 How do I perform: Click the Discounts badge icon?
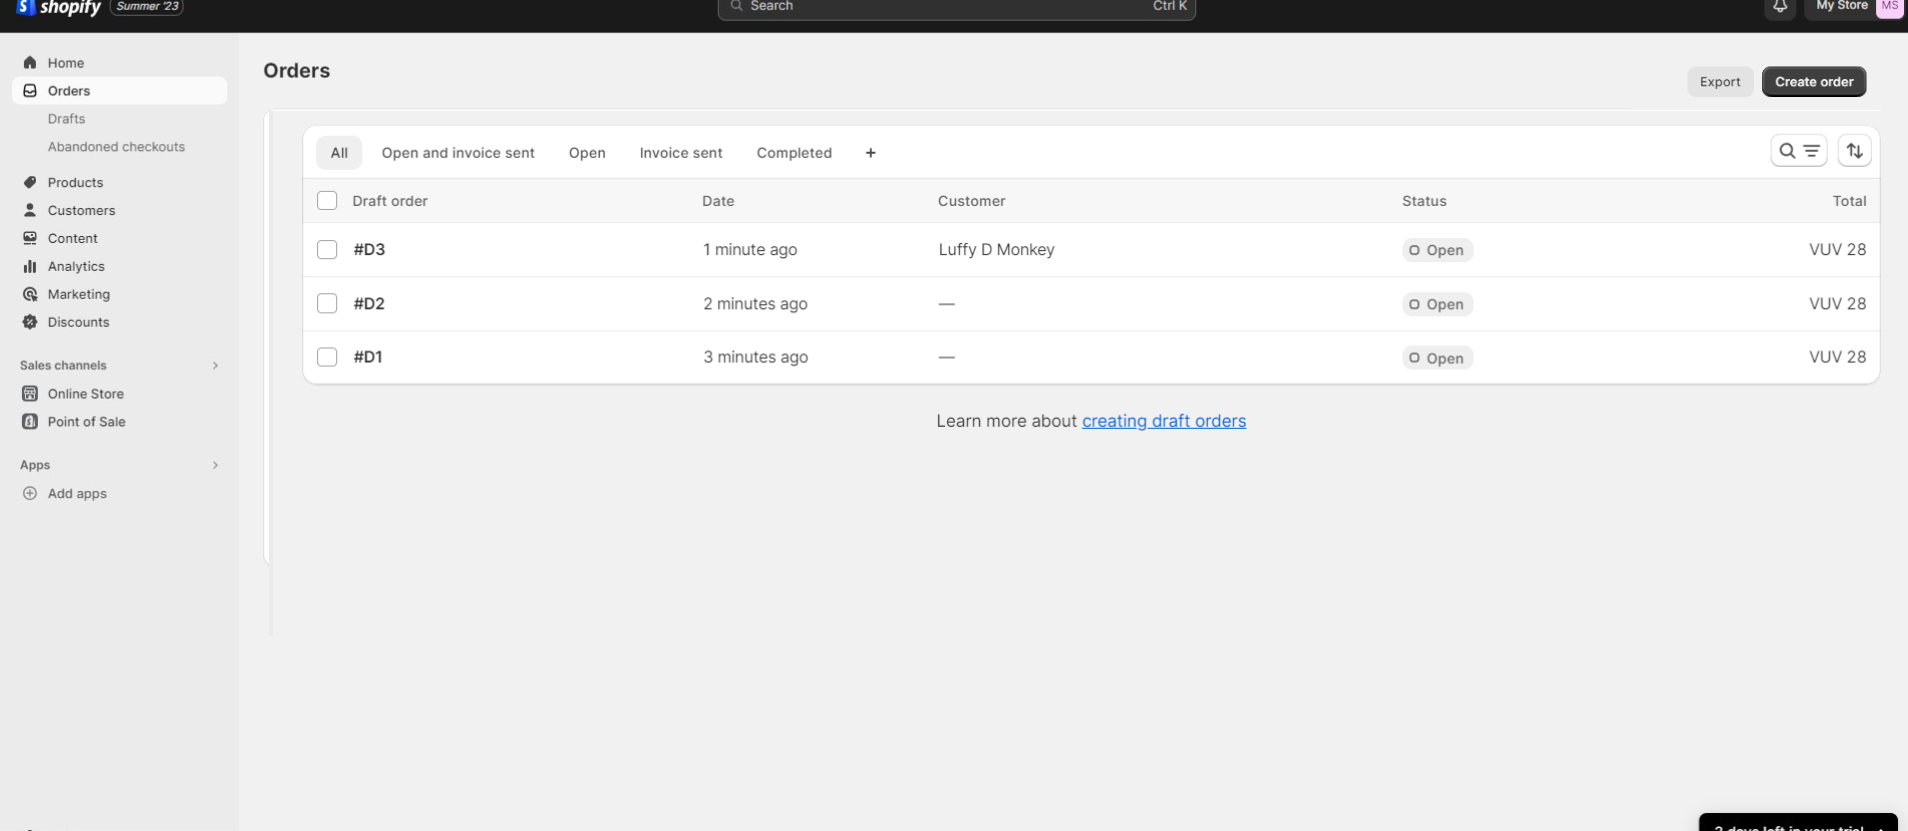pos(30,322)
